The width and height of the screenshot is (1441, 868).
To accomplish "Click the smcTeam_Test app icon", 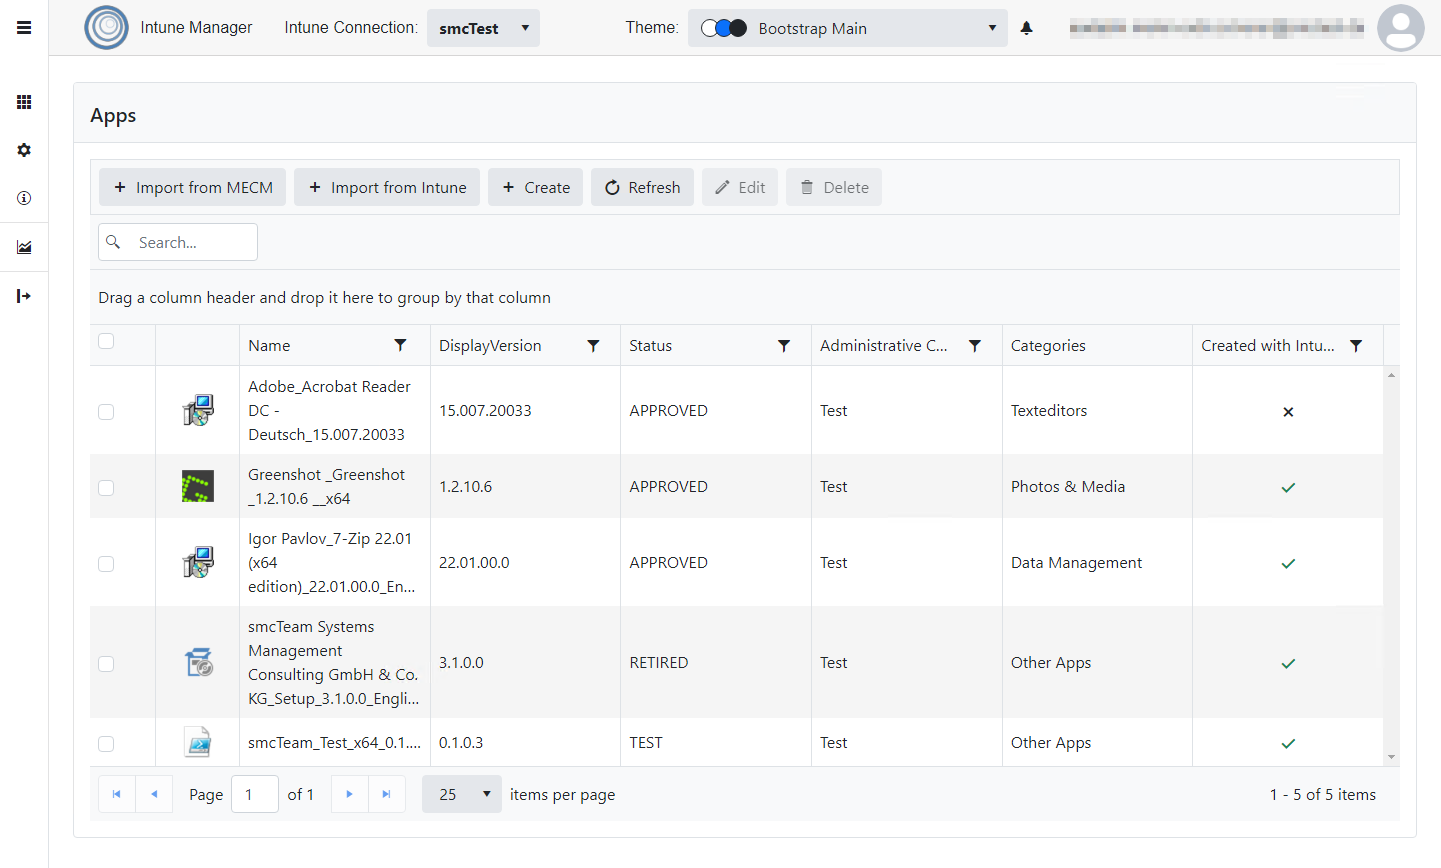I will [x=198, y=742].
